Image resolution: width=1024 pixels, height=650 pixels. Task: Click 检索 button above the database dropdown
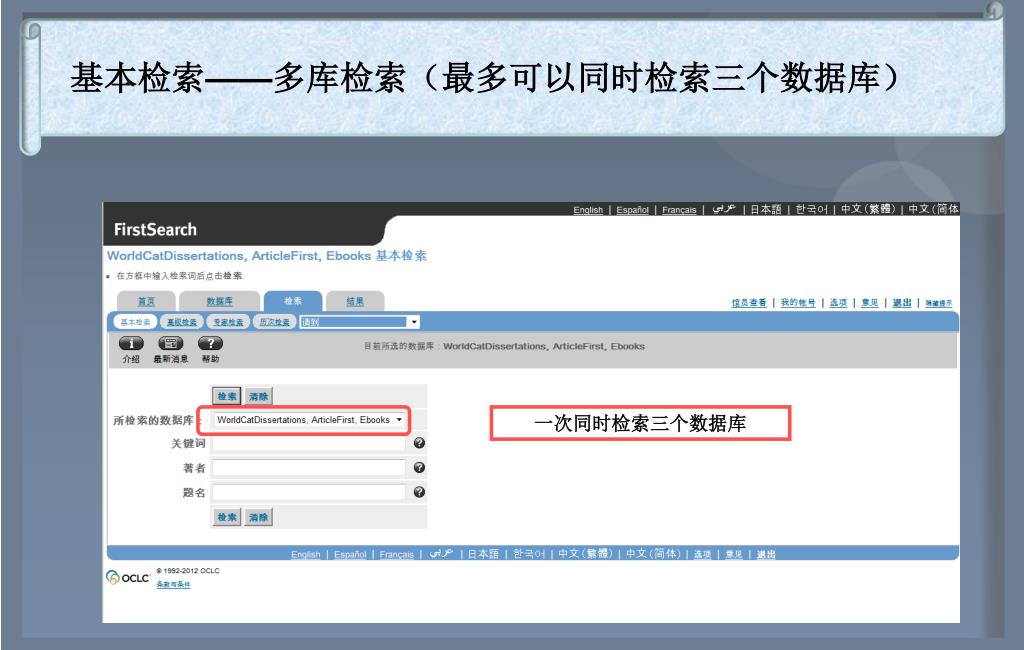point(227,396)
